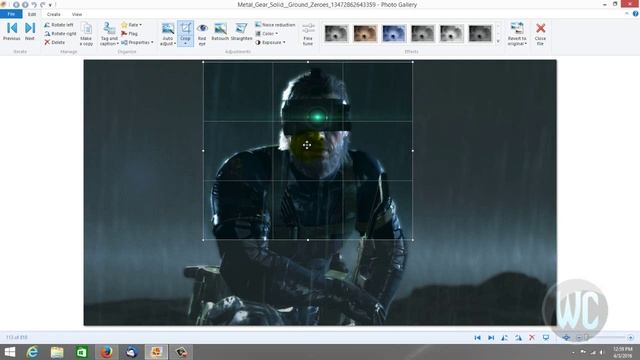Screen dimensions: 640x360
Task: Switch to the Edit tab
Action: [32, 14]
